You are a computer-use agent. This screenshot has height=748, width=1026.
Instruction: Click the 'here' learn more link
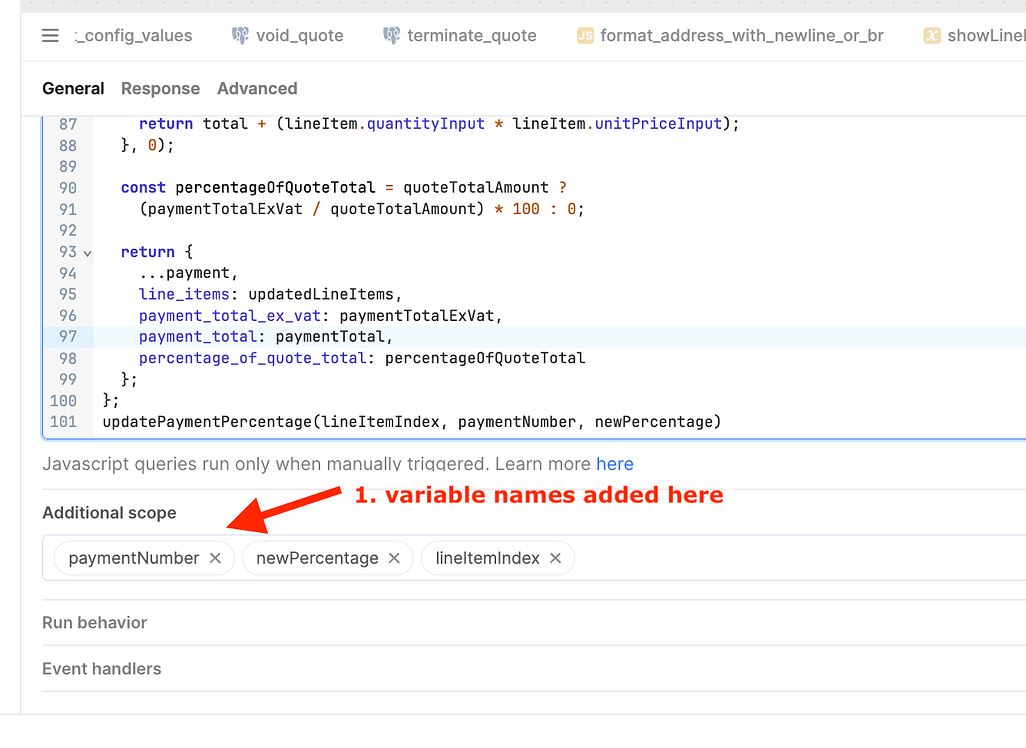tap(615, 464)
